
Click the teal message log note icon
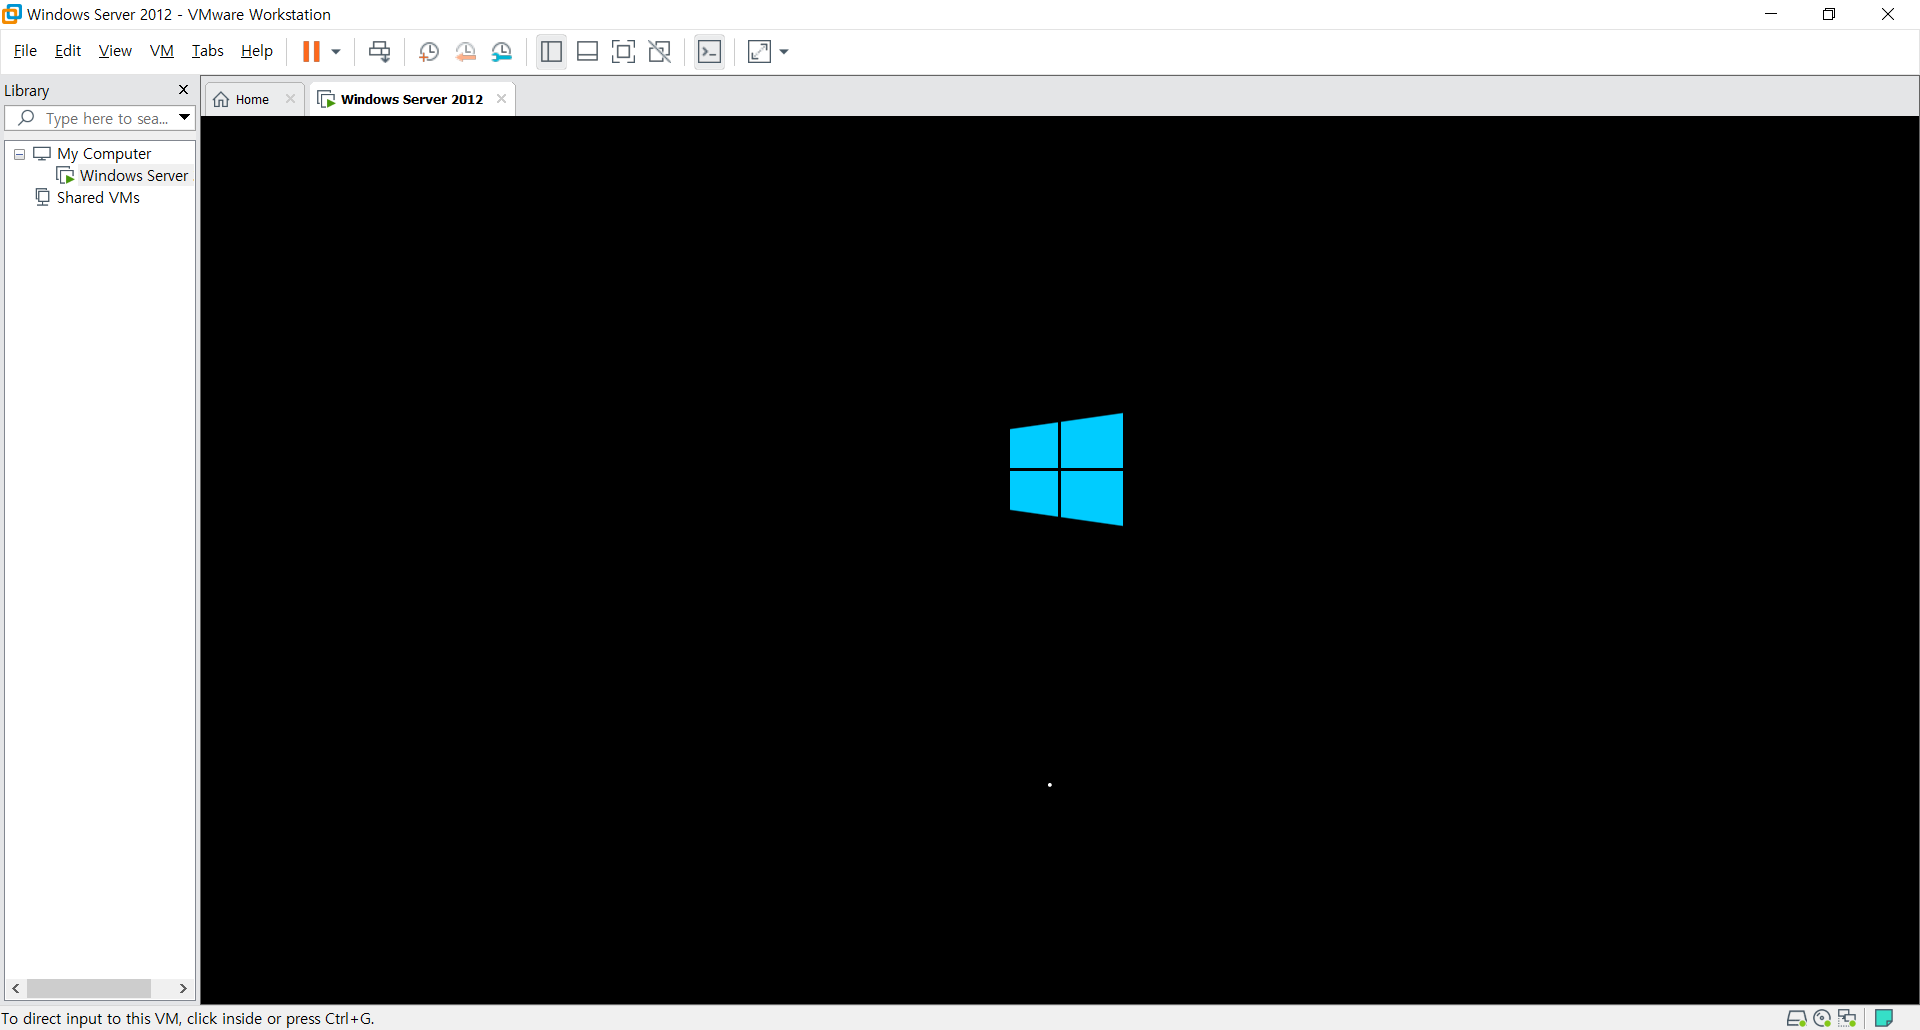coord(1884,1018)
